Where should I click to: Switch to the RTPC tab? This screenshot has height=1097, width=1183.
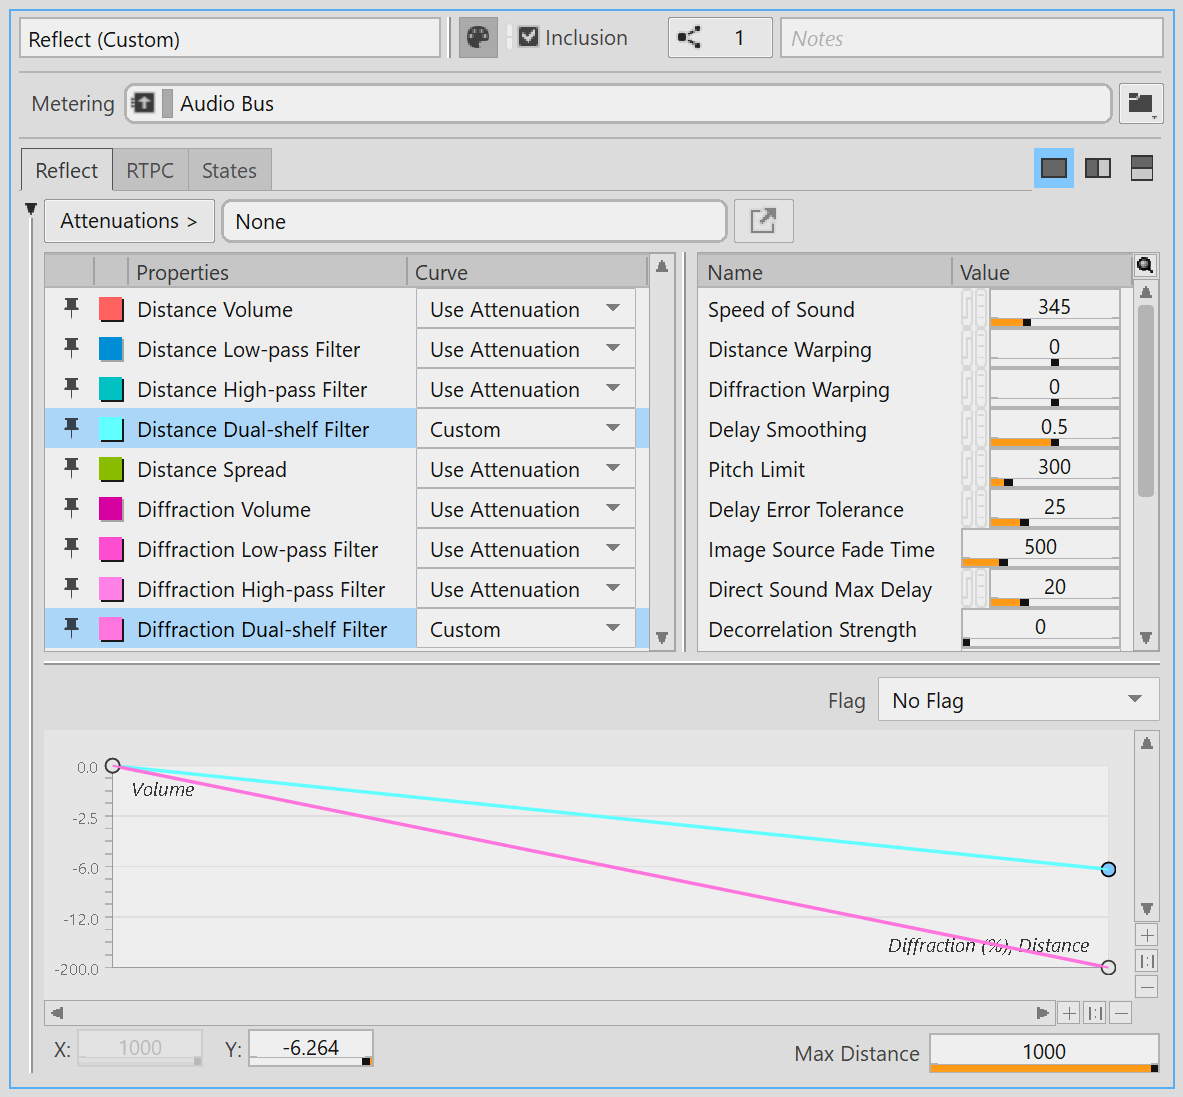click(150, 171)
